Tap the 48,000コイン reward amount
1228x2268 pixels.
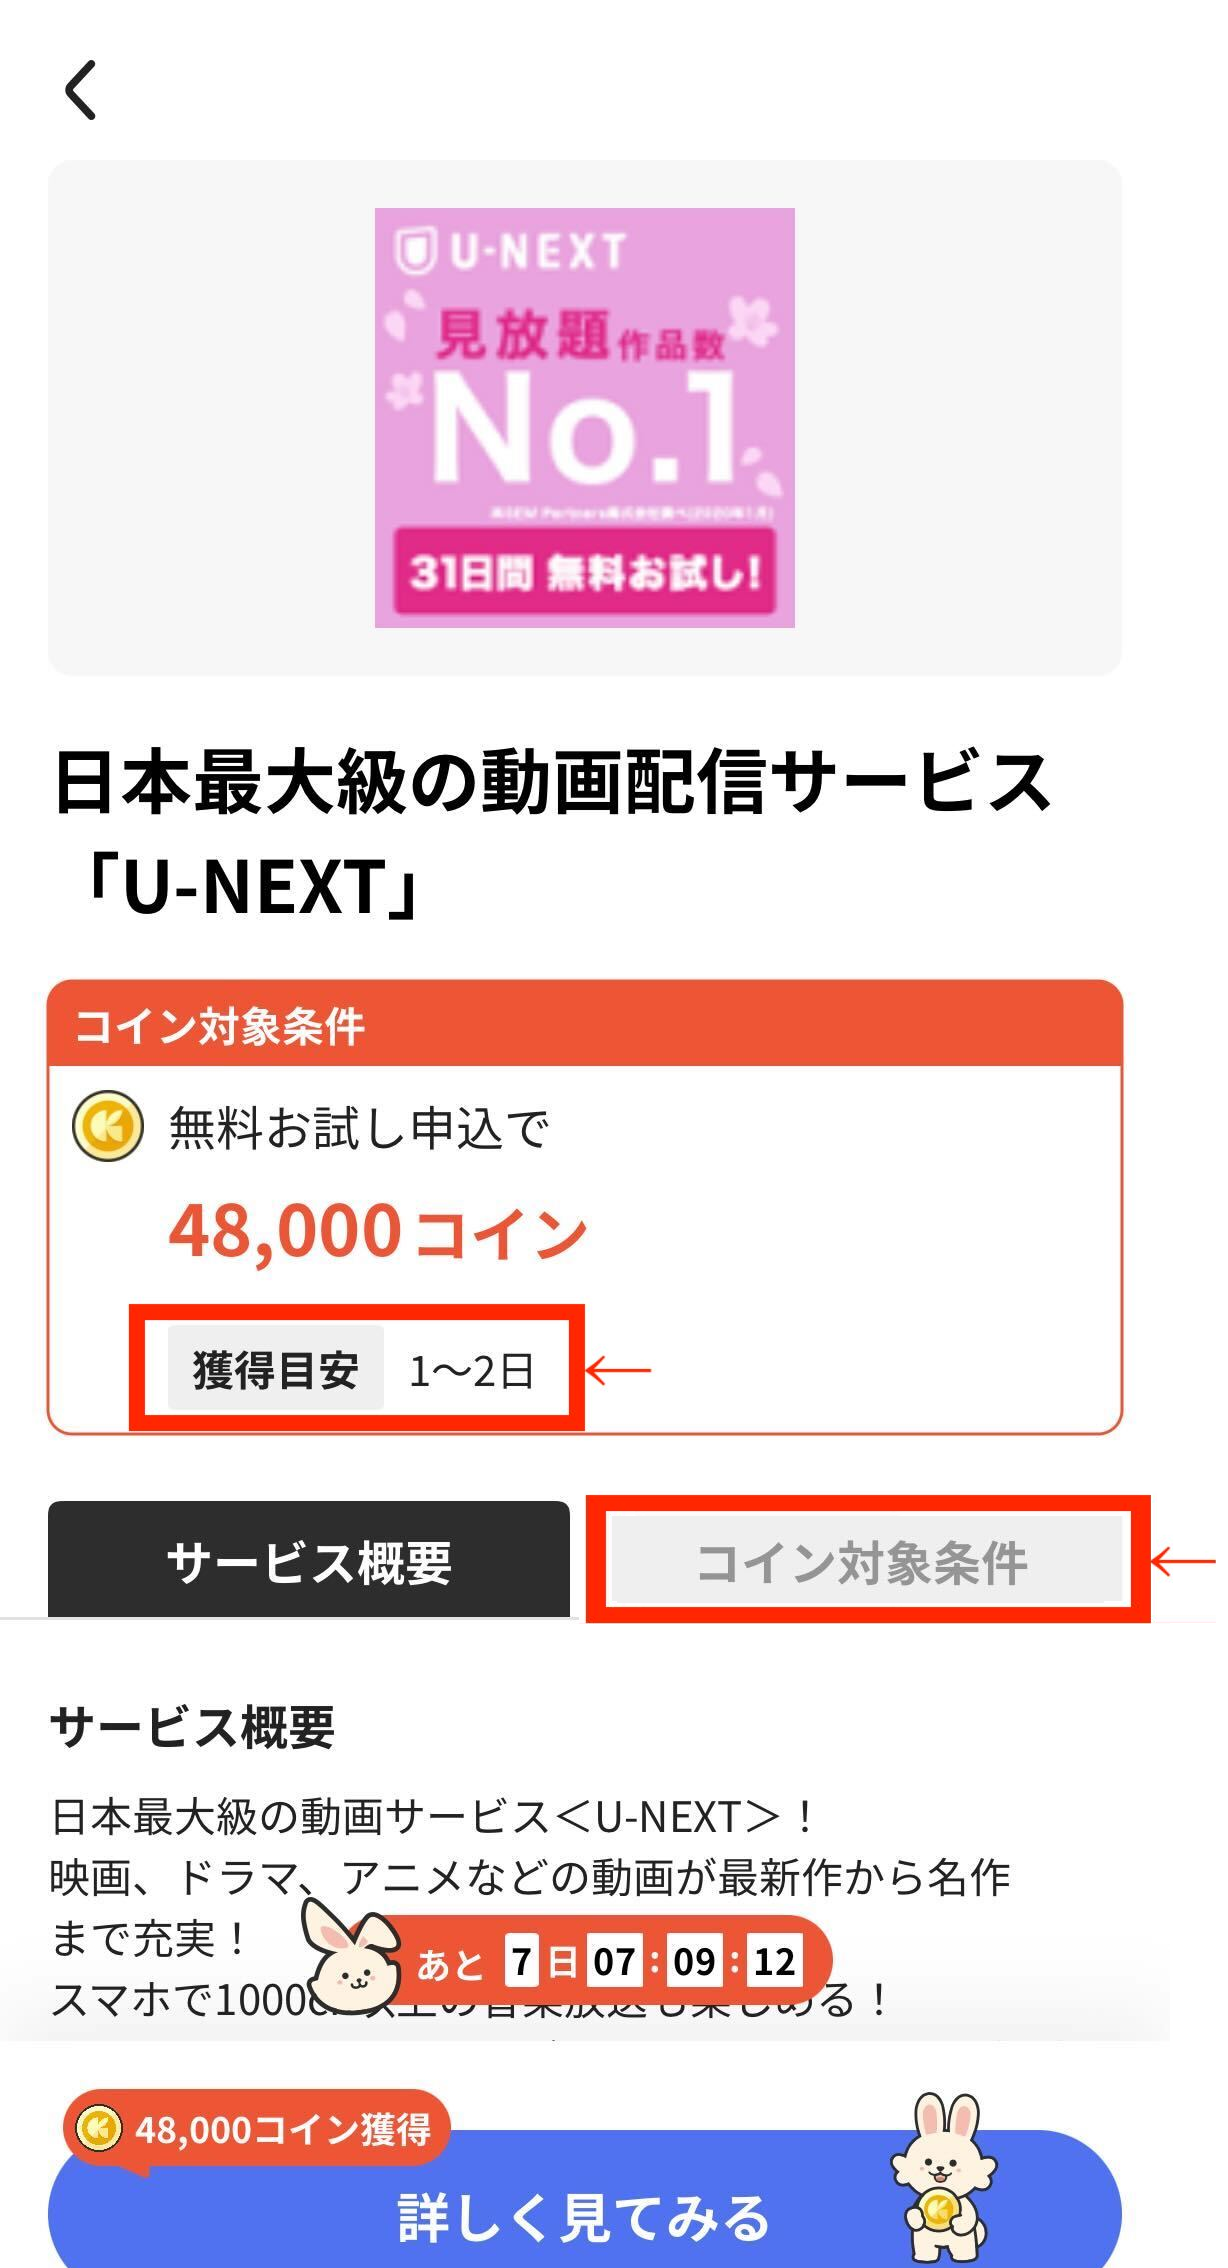[x=377, y=1230]
